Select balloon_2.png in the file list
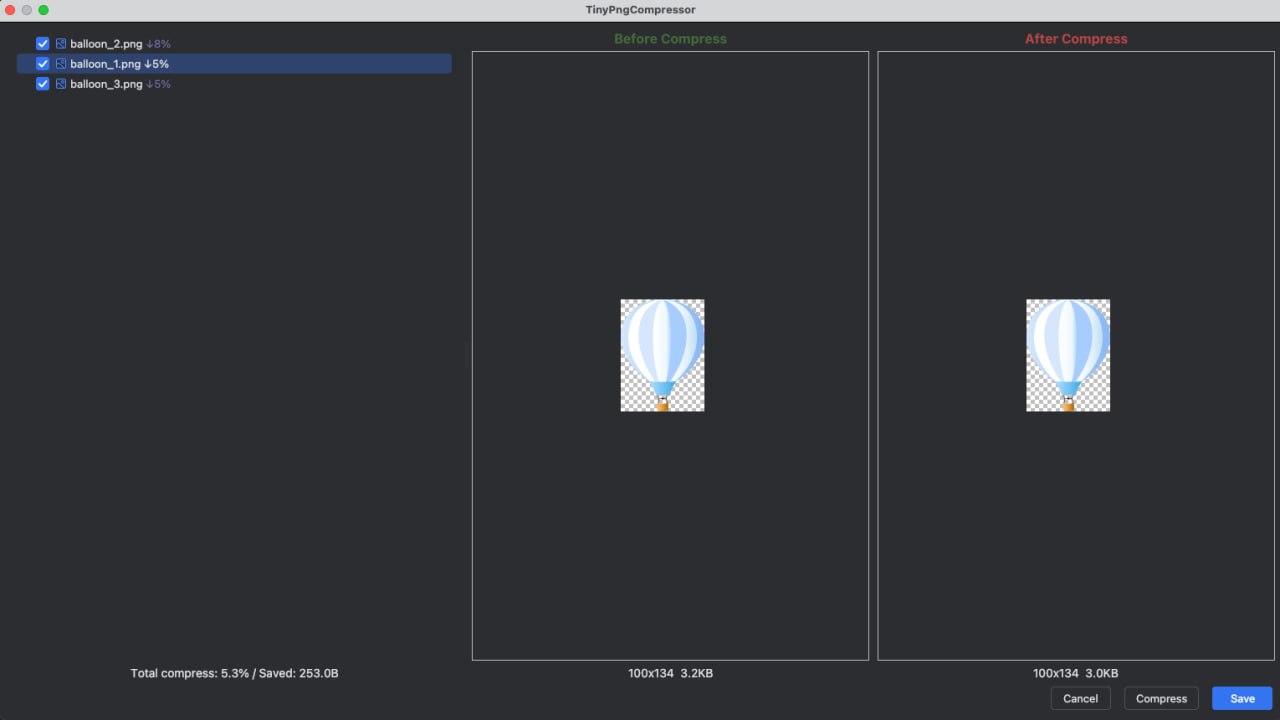Screen dimensions: 1280x720 [234, 44]
